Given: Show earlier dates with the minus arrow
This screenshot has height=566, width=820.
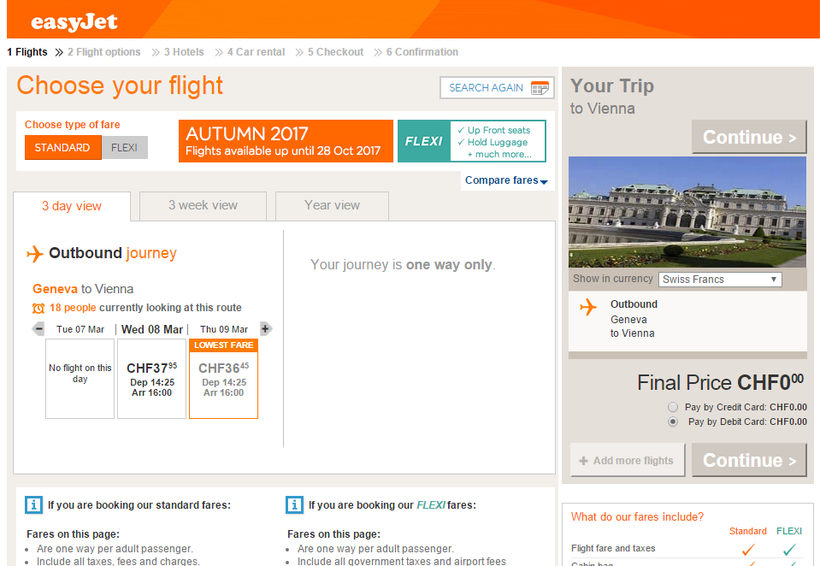Looking at the screenshot, I should (38, 329).
